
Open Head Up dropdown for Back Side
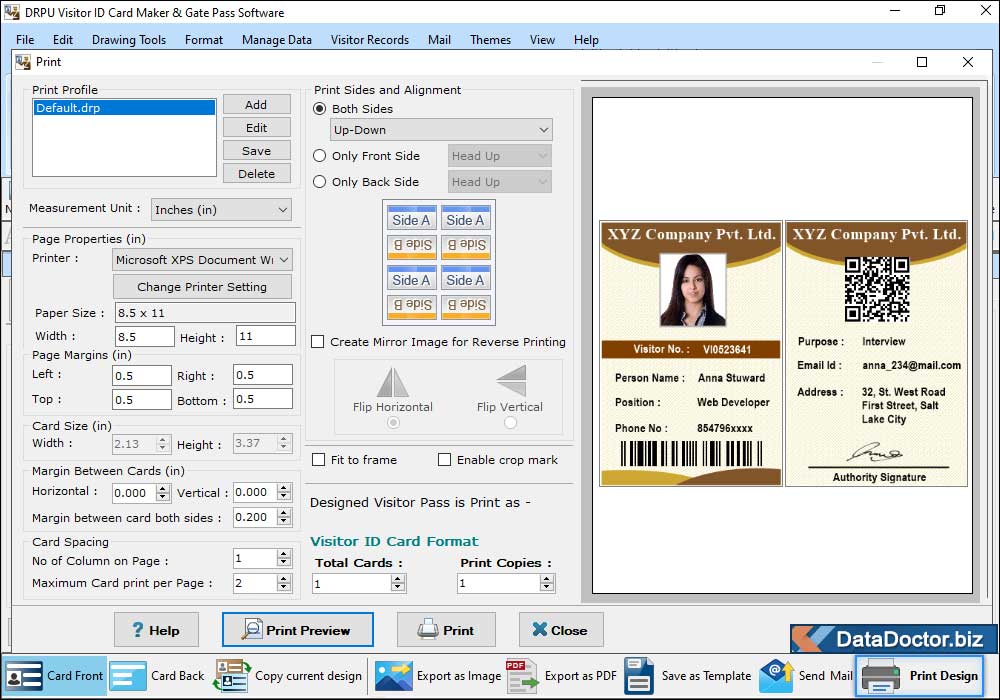click(x=499, y=182)
